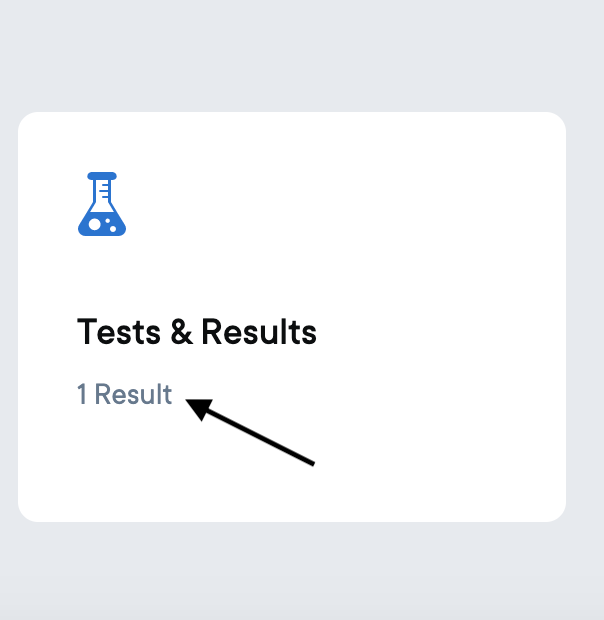Open the Tests & Results heading
Viewport: 604px width, 620px height.
point(197,332)
